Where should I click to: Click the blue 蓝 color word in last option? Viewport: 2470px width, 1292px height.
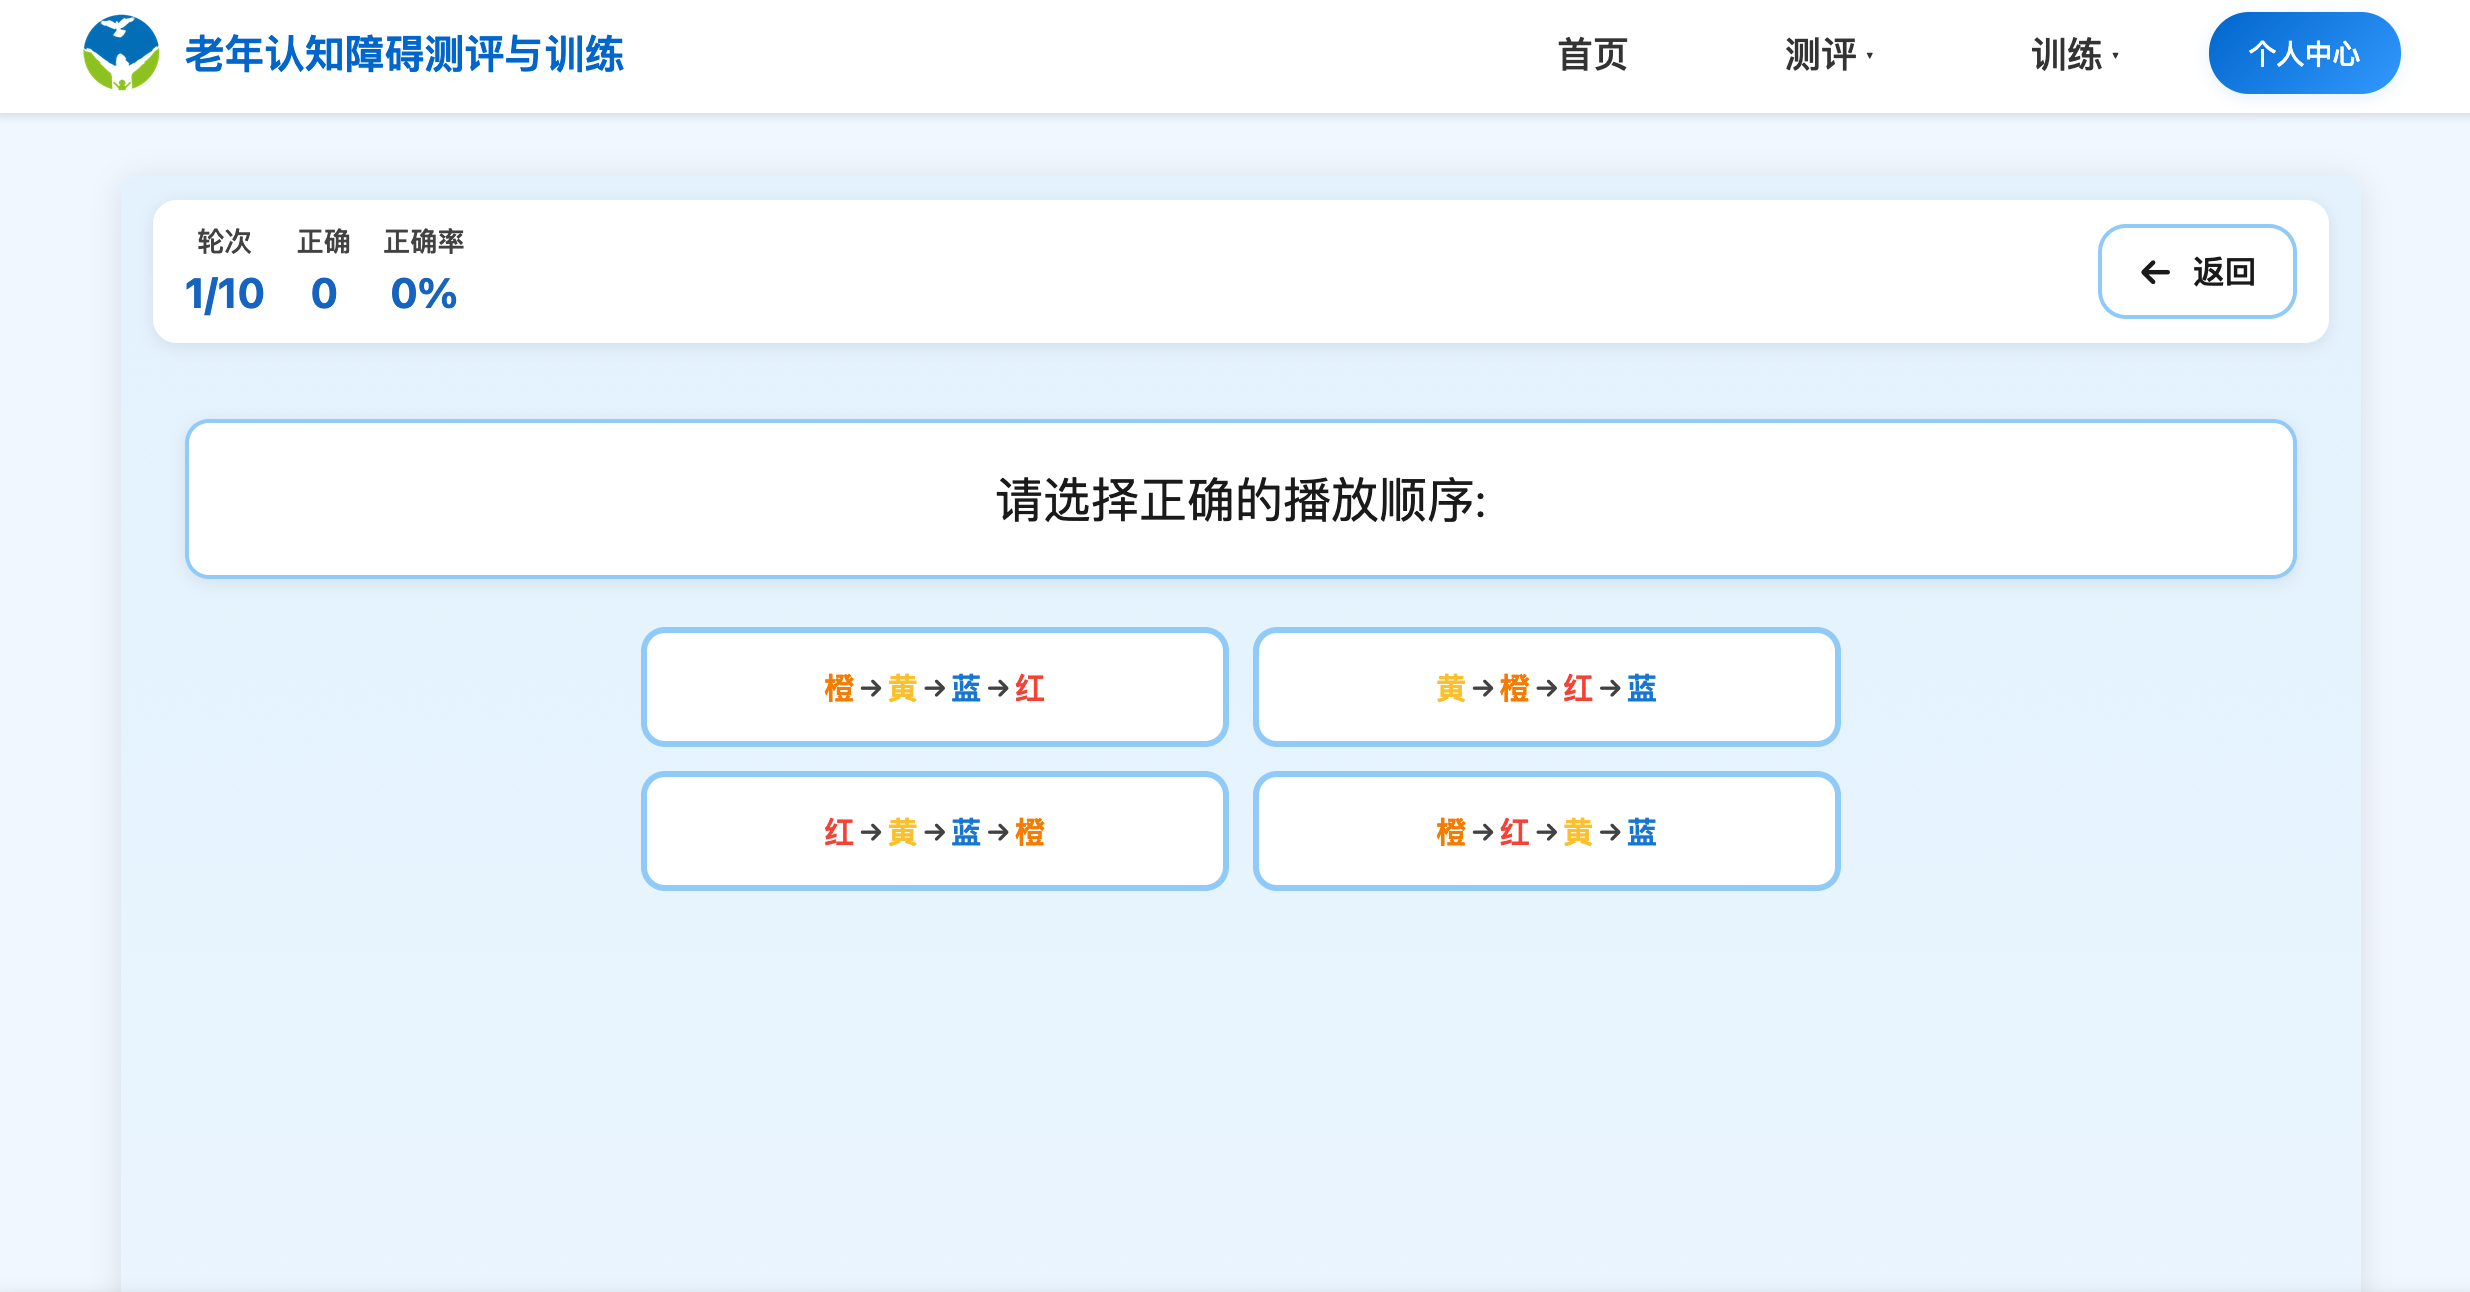click(1641, 831)
